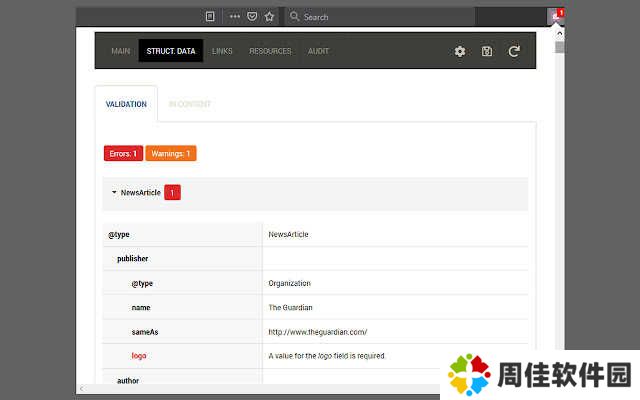Viewport: 640px width, 400px height.
Task: Click the red Errors: 1 button
Action: pyautogui.click(x=123, y=154)
